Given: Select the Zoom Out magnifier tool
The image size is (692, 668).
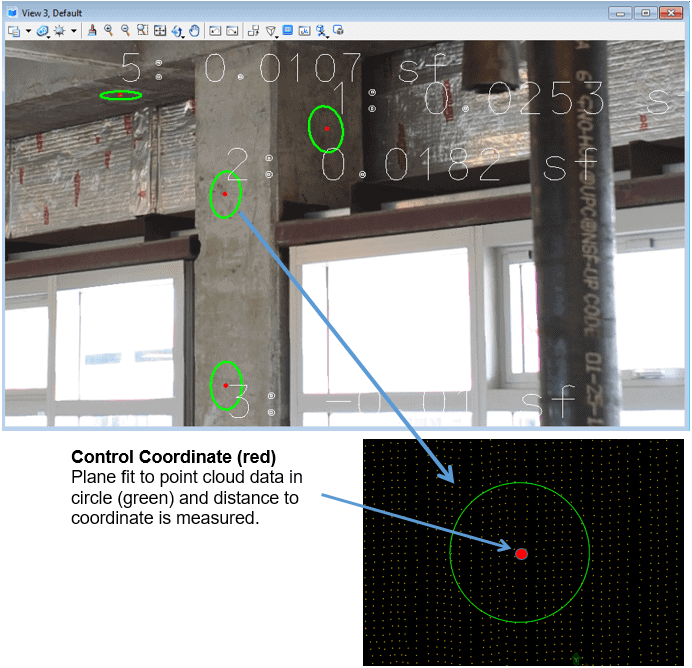Looking at the screenshot, I should pos(126,31).
